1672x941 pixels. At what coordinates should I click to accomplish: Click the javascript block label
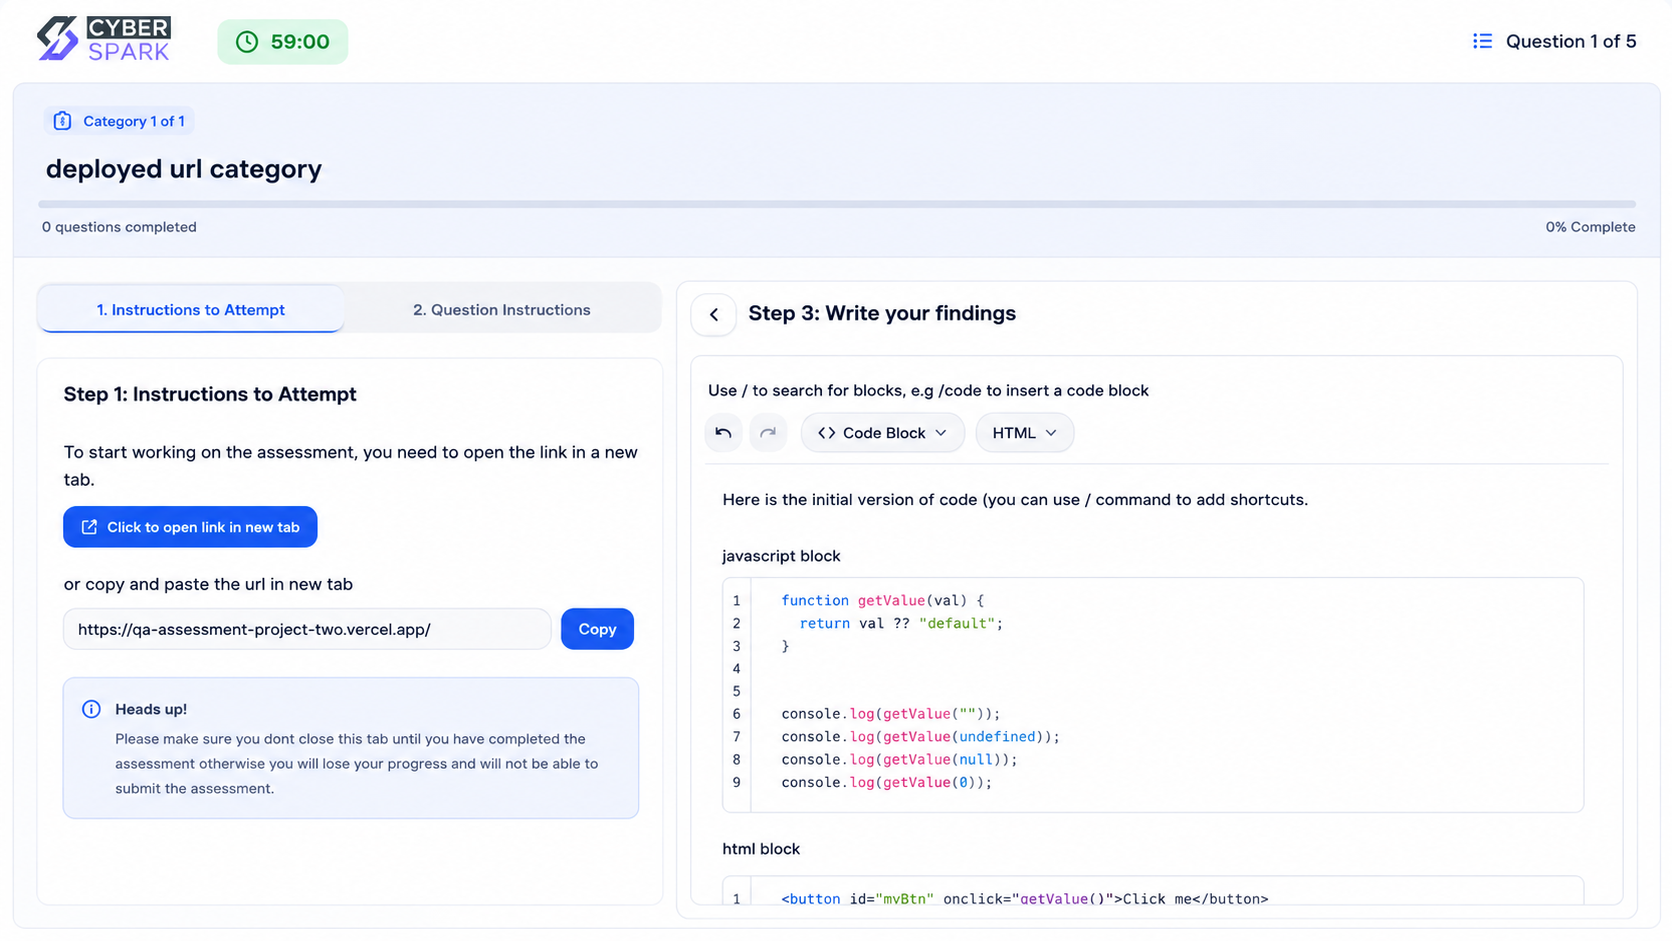[781, 556]
